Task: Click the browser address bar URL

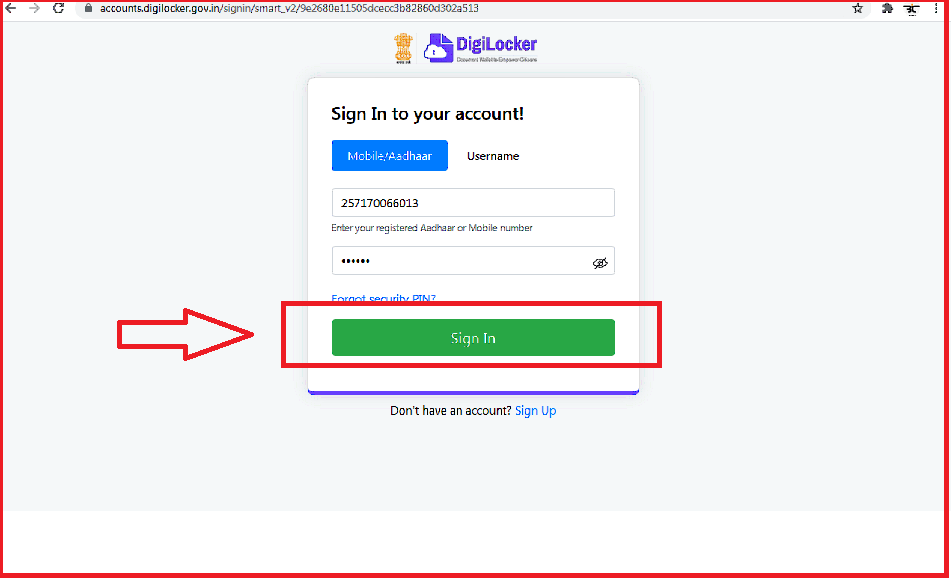Action: tap(289, 8)
